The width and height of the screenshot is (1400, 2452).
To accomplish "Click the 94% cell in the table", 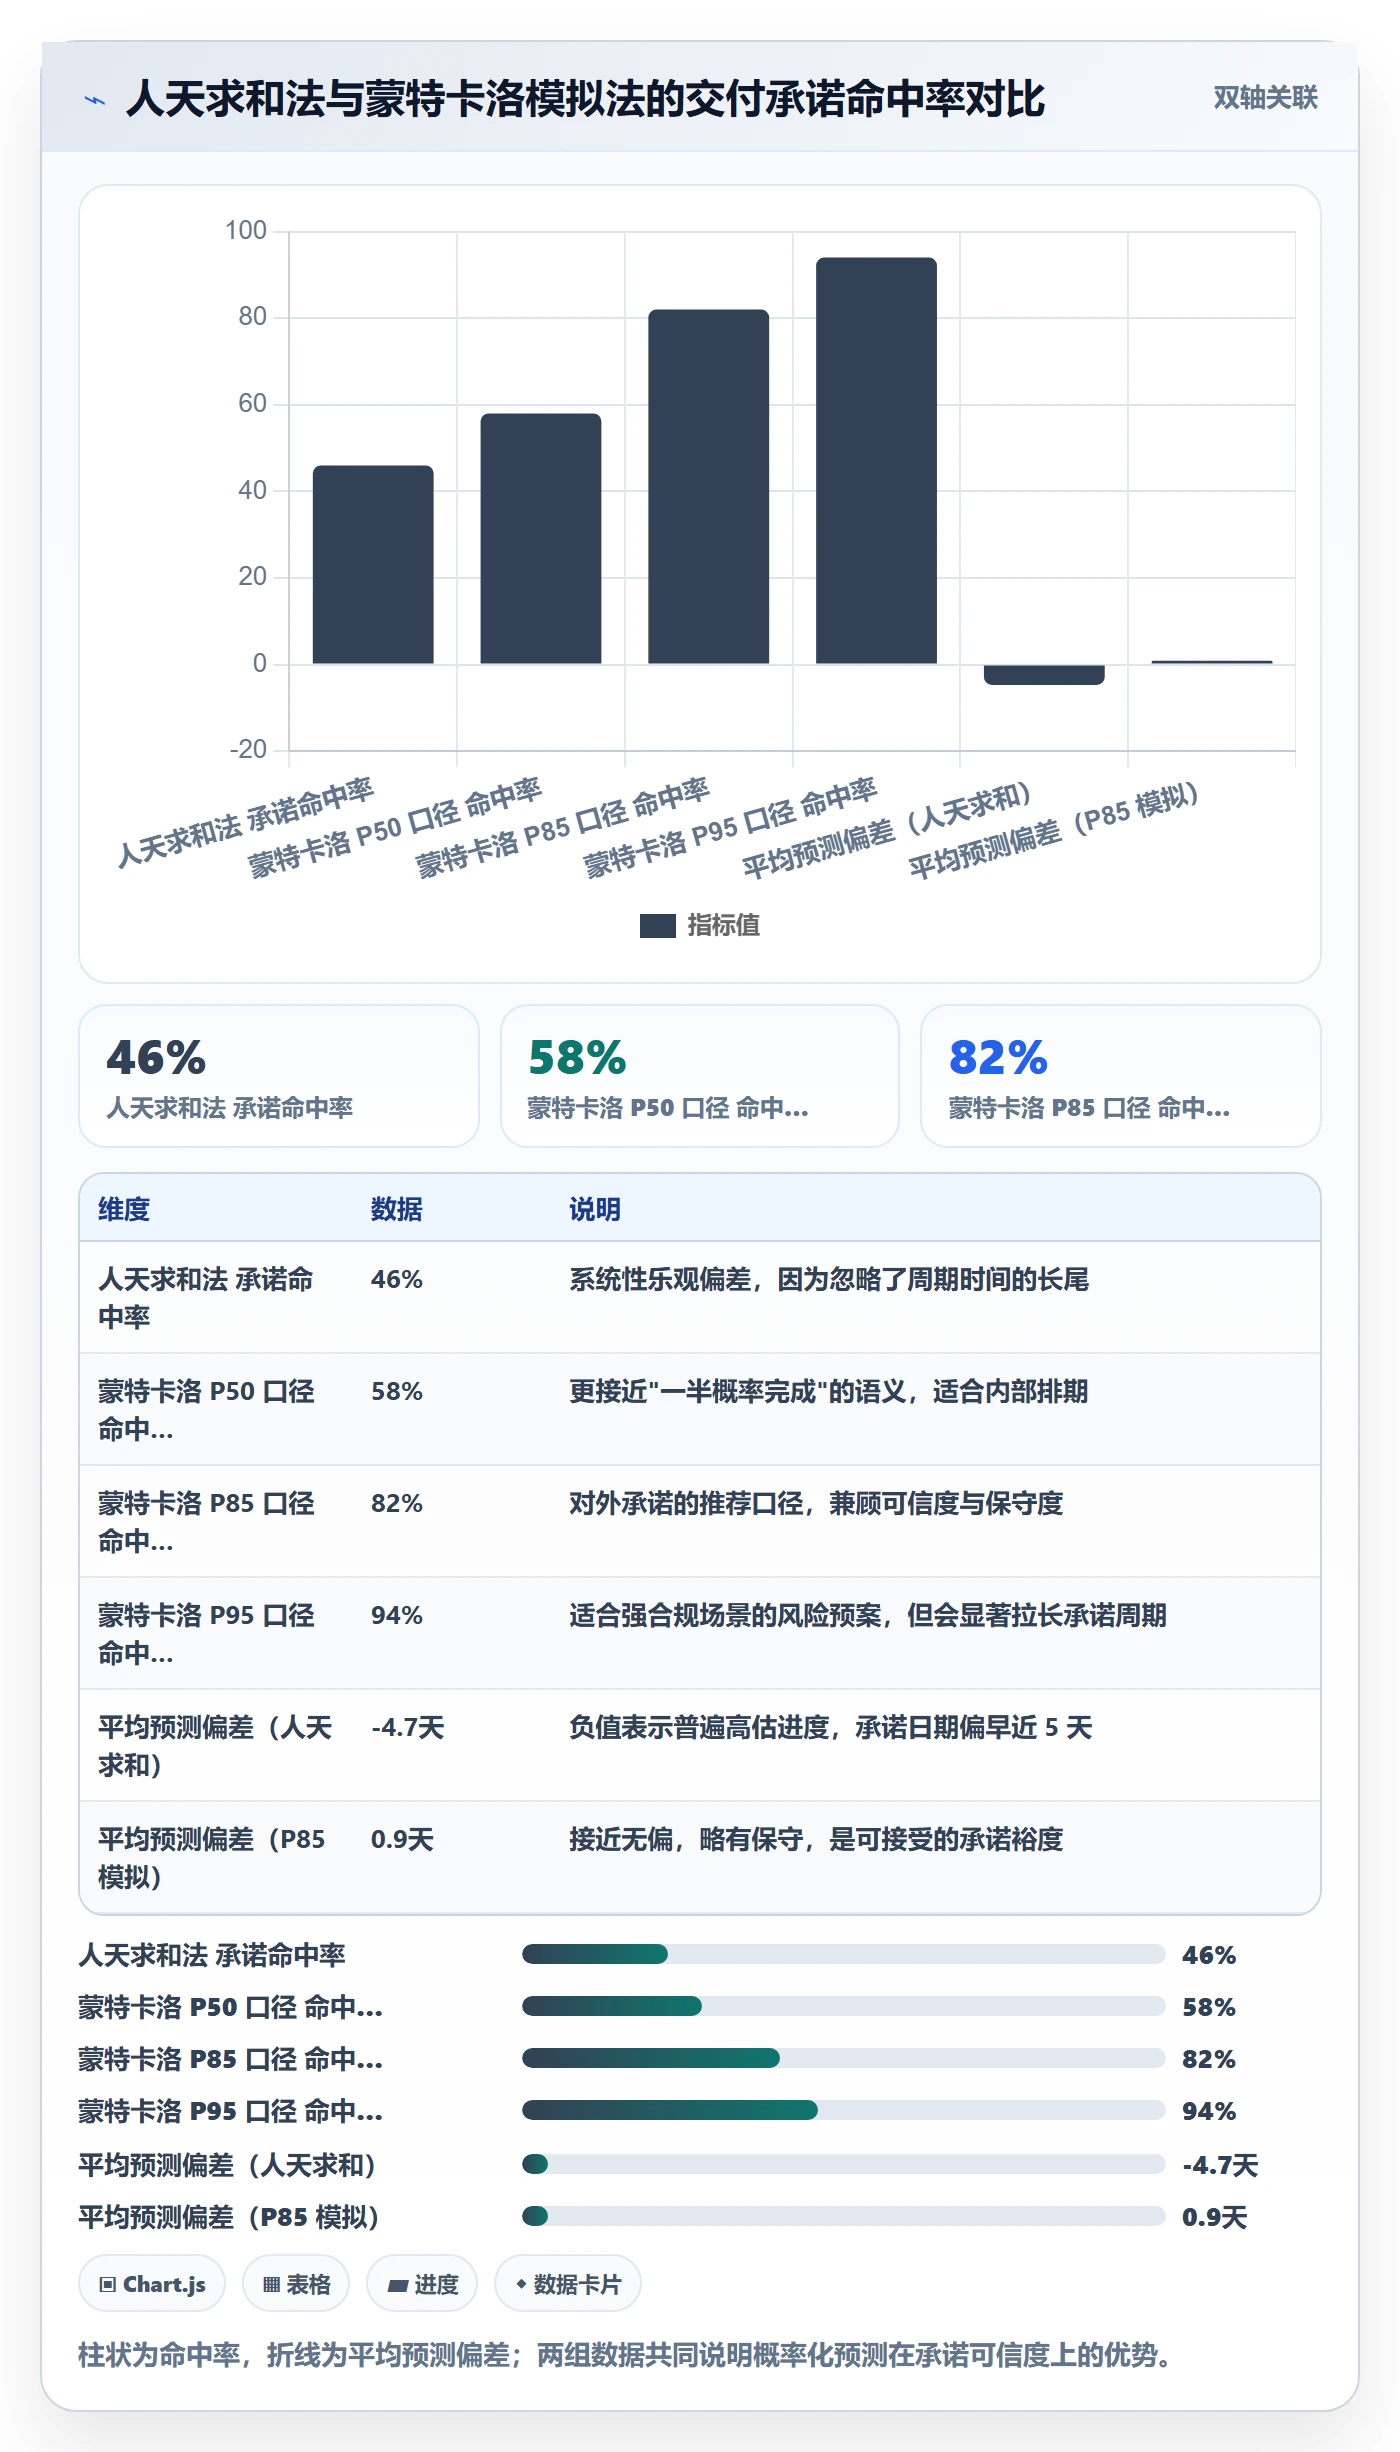I will [397, 1615].
